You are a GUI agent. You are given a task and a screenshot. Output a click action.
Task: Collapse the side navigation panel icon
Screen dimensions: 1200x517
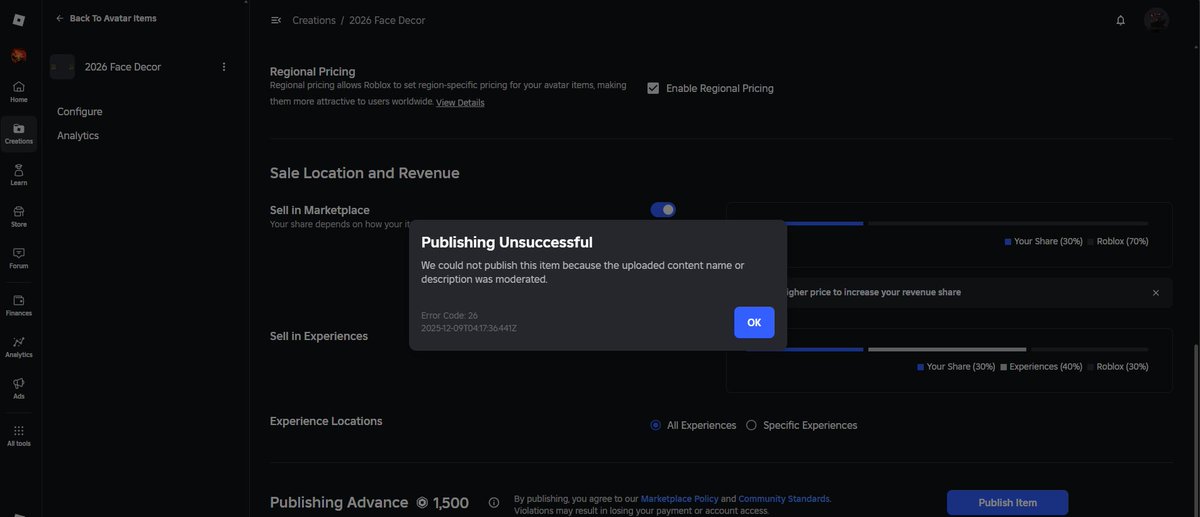pos(276,20)
